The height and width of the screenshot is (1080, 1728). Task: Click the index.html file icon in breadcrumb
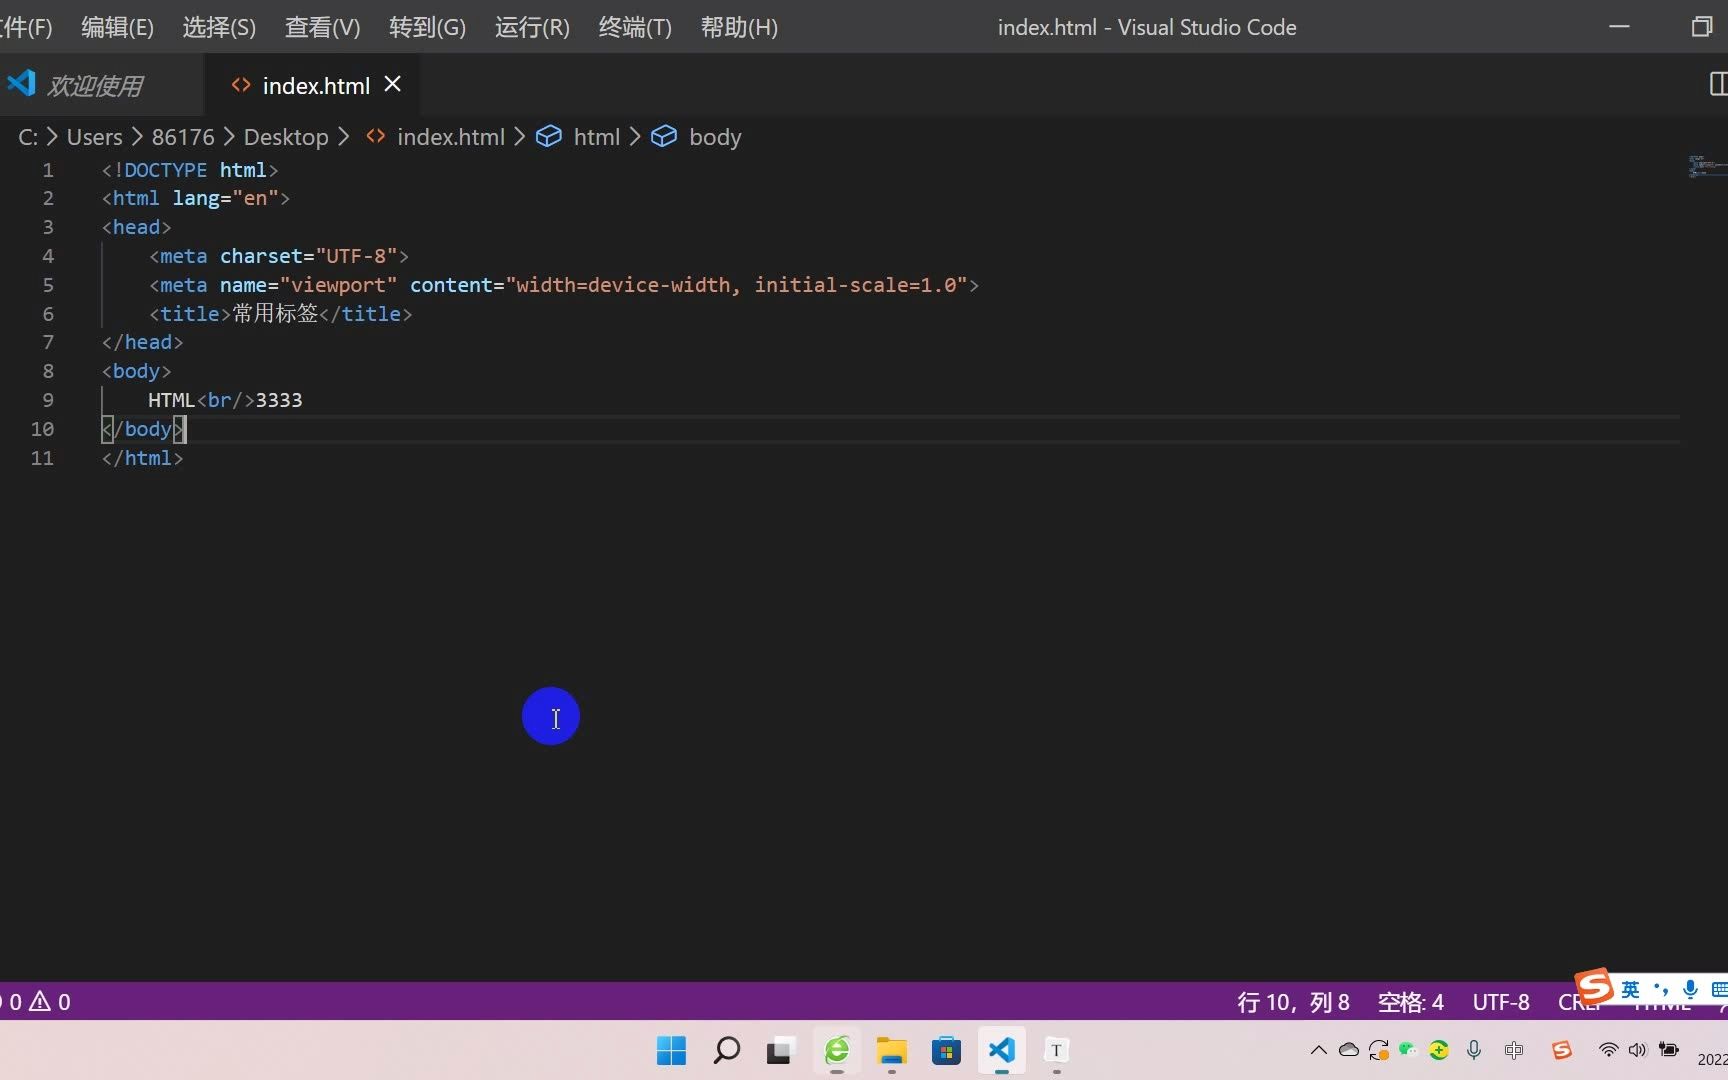[x=375, y=136]
